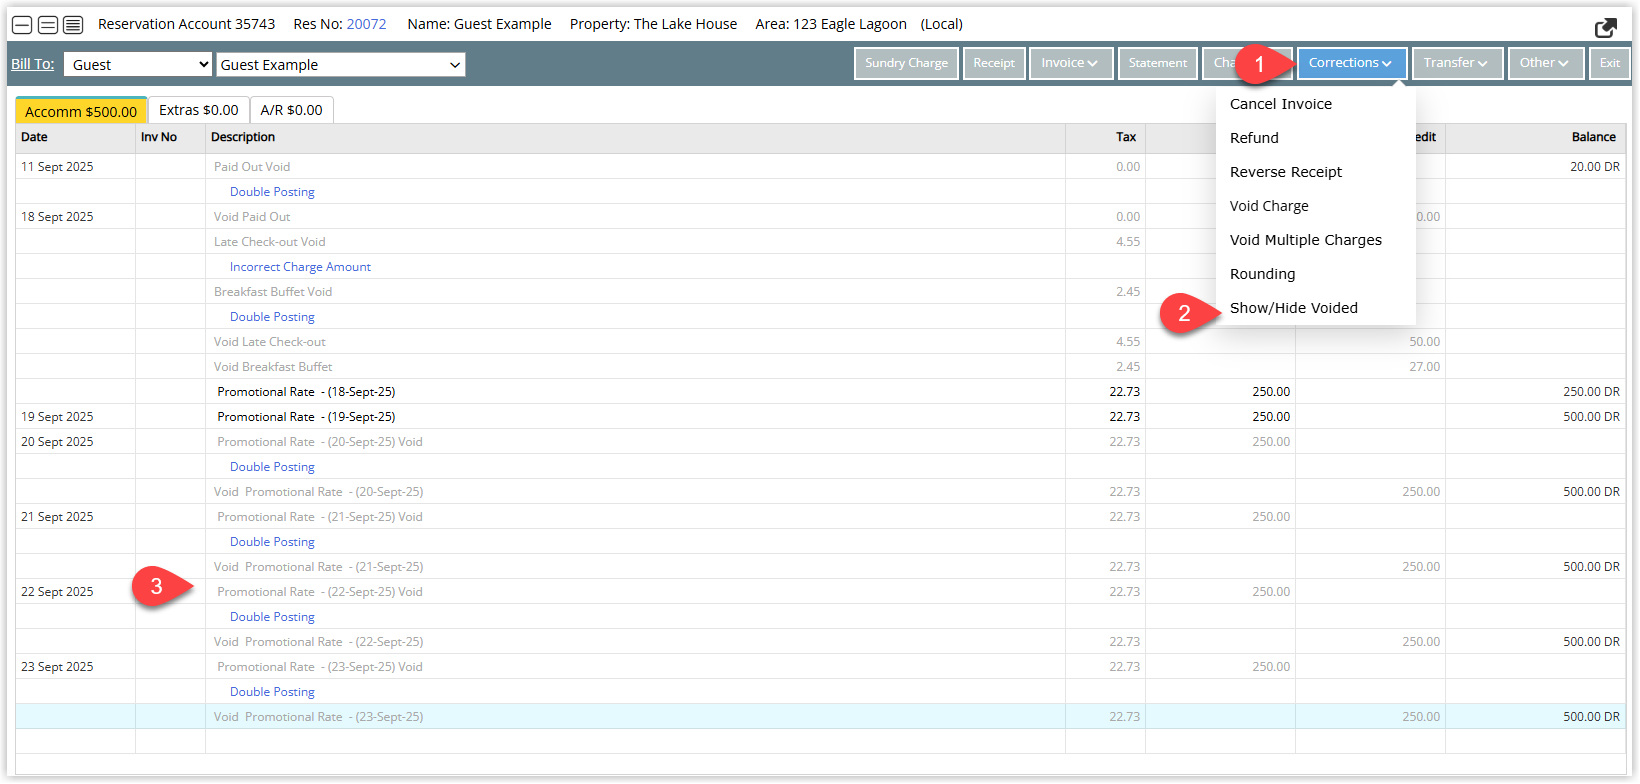Image resolution: width=1640 pixels, height=784 pixels.
Task: Expand the Other dropdown button
Action: (1545, 63)
